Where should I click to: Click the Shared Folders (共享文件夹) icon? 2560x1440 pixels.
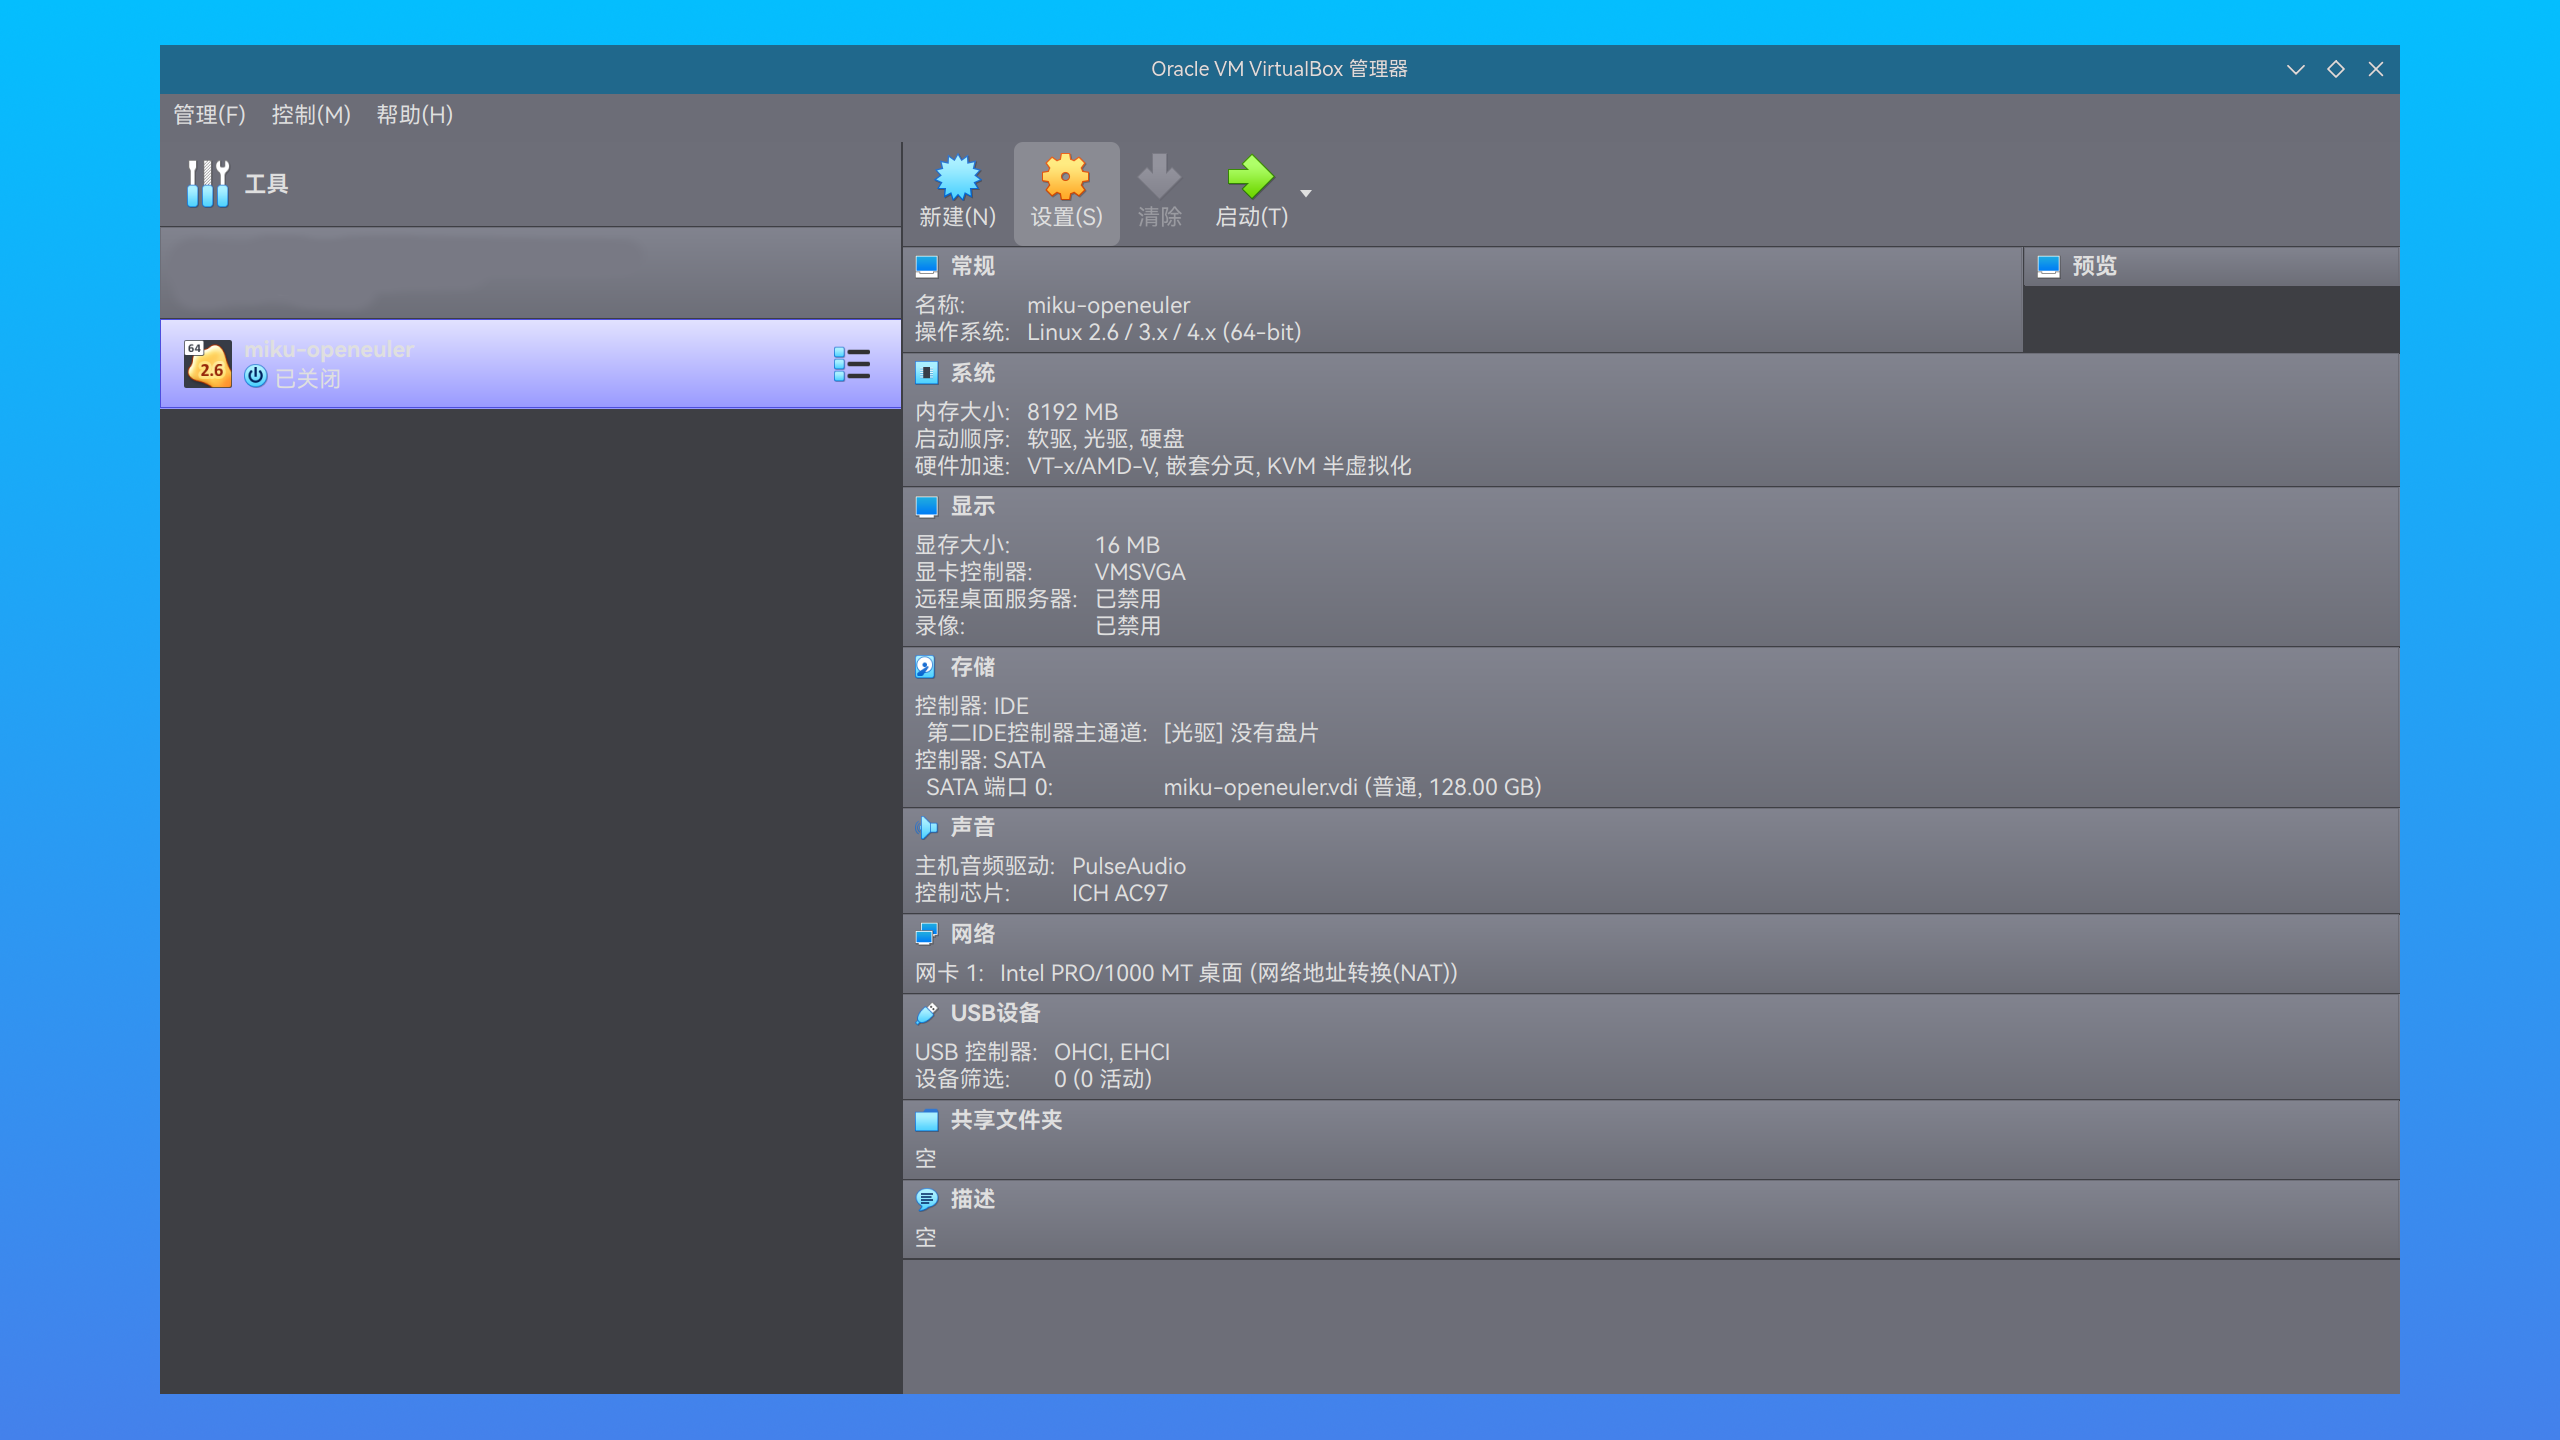point(927,1120)
